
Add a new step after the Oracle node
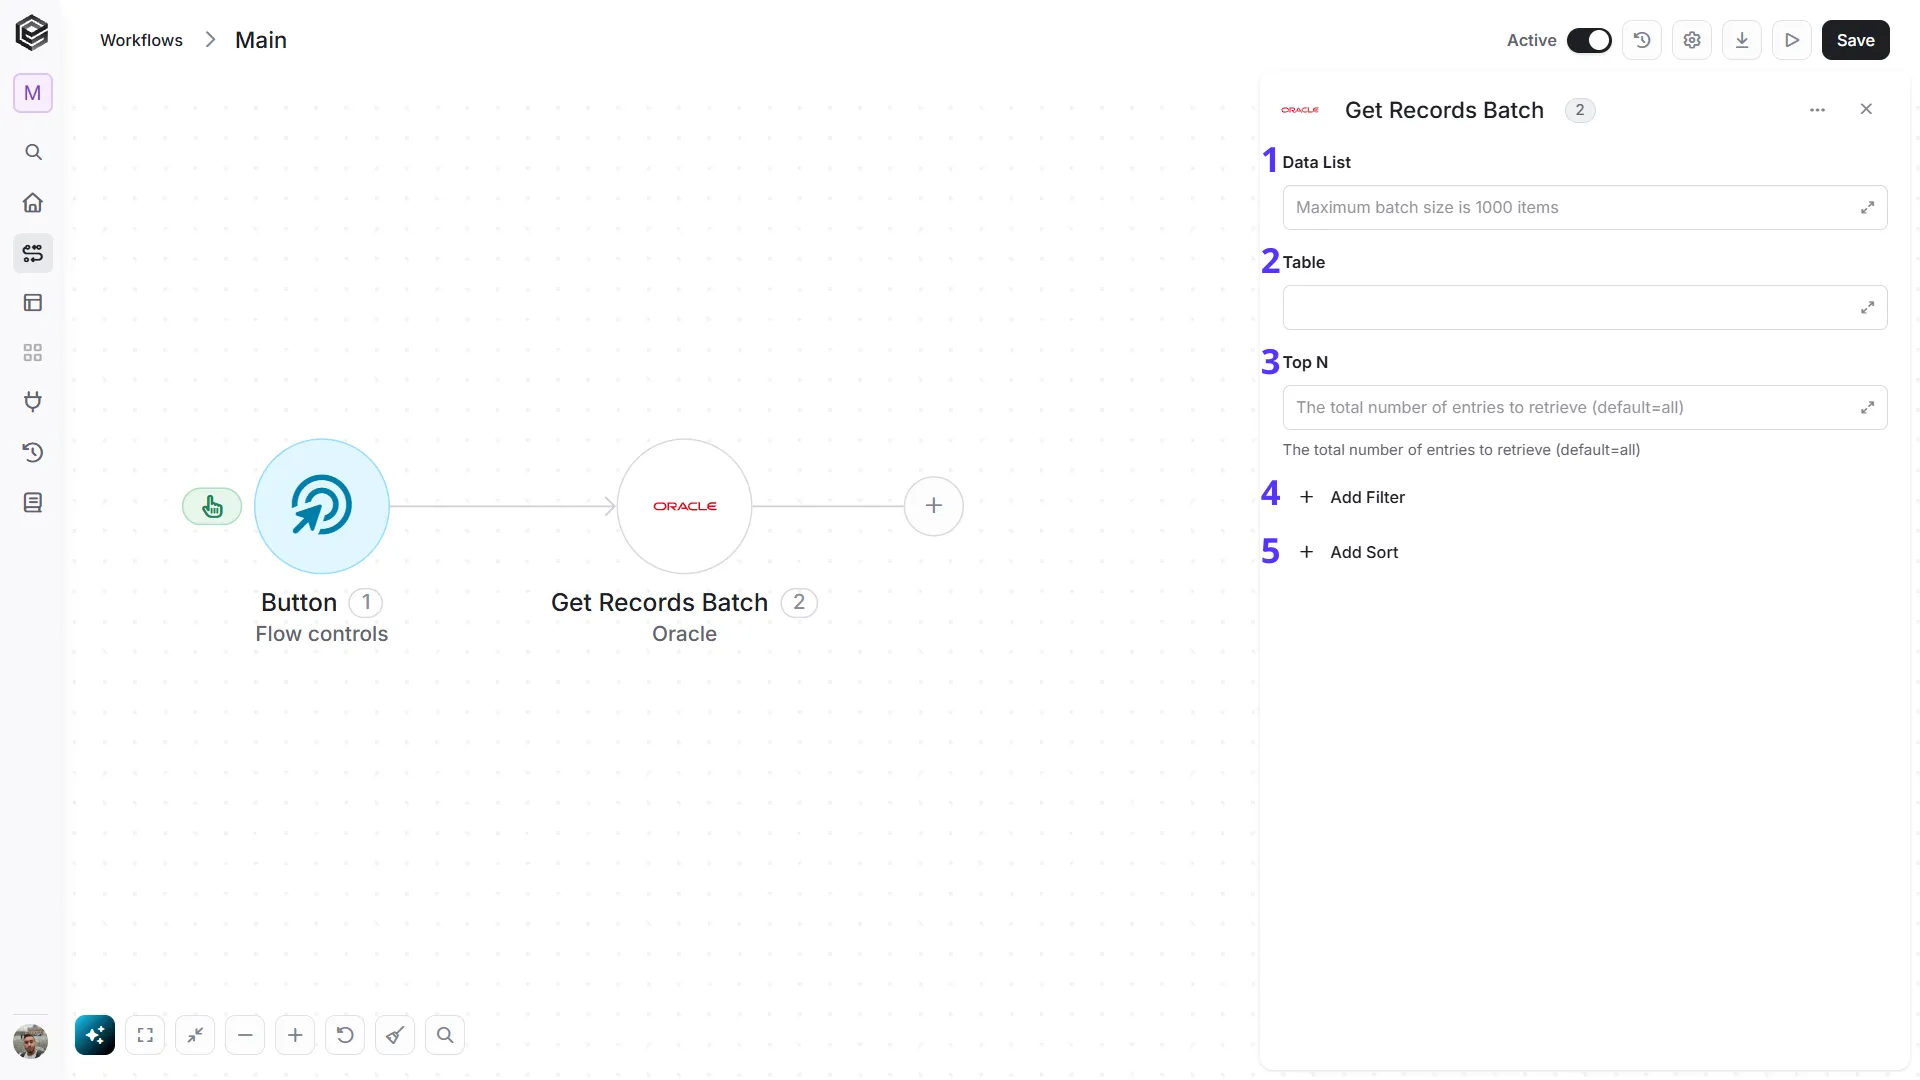pos(934,506)
